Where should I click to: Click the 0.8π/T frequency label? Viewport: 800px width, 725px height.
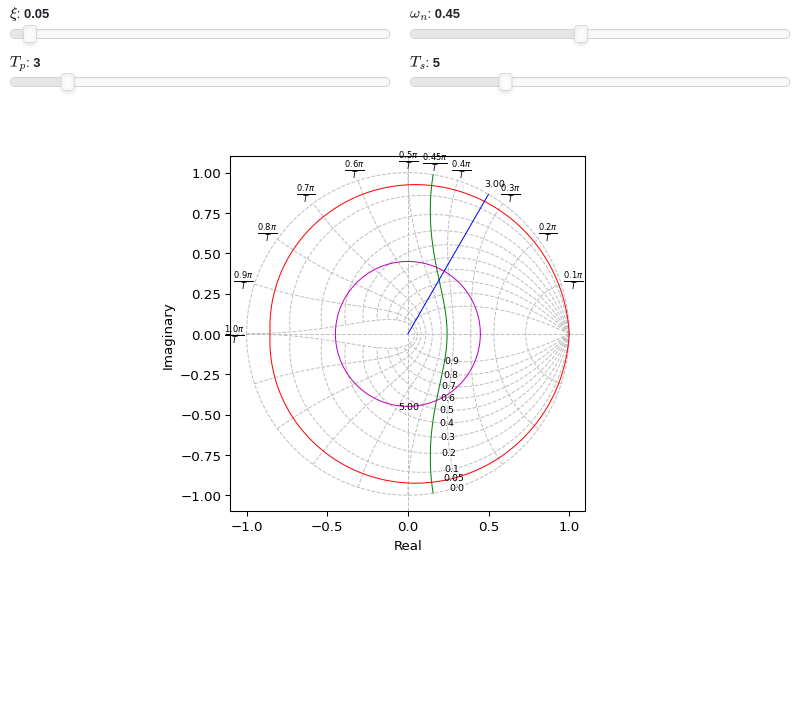pos(267,232)
